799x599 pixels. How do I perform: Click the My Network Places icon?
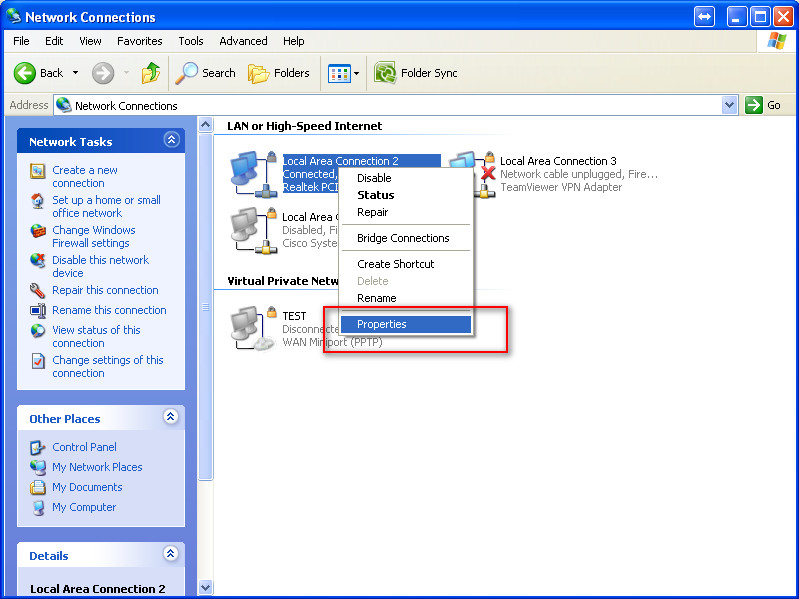click(38, 467)
